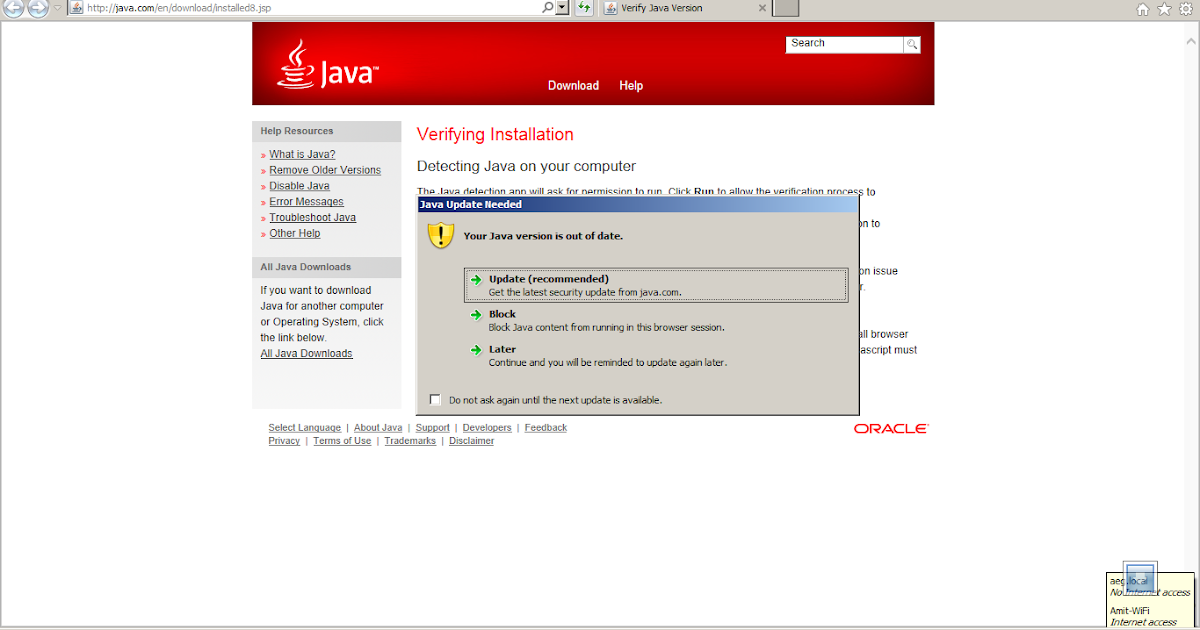
Task: Open the Feedback footer link
Action: click(546, 428)
